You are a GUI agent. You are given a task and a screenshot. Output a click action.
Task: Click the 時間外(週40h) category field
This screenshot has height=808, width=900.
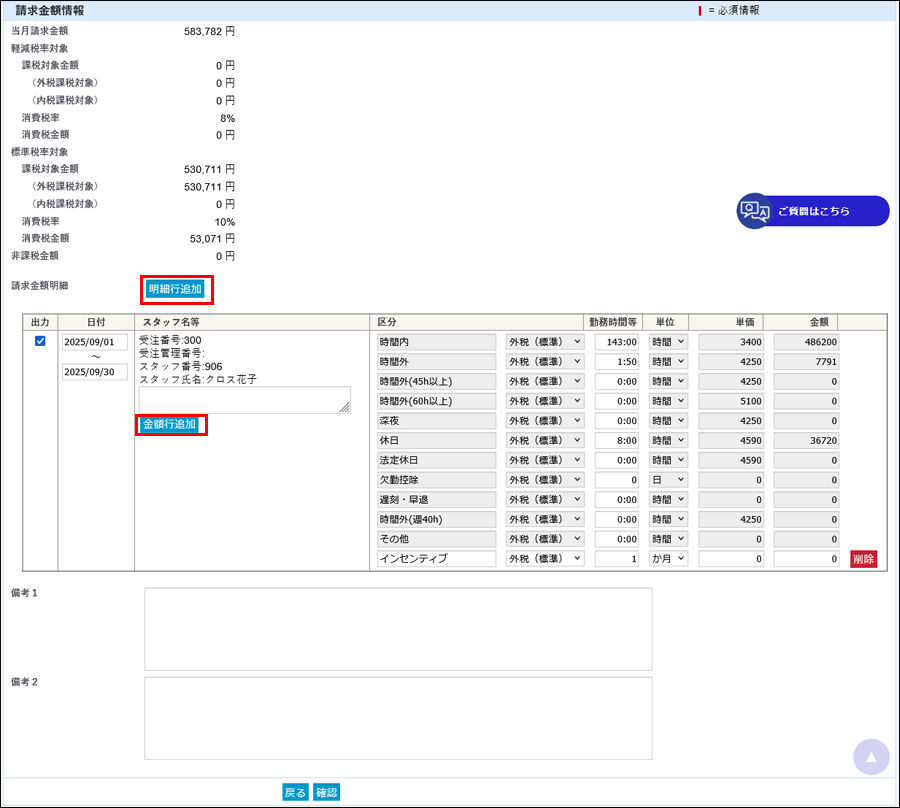[436, 519]
